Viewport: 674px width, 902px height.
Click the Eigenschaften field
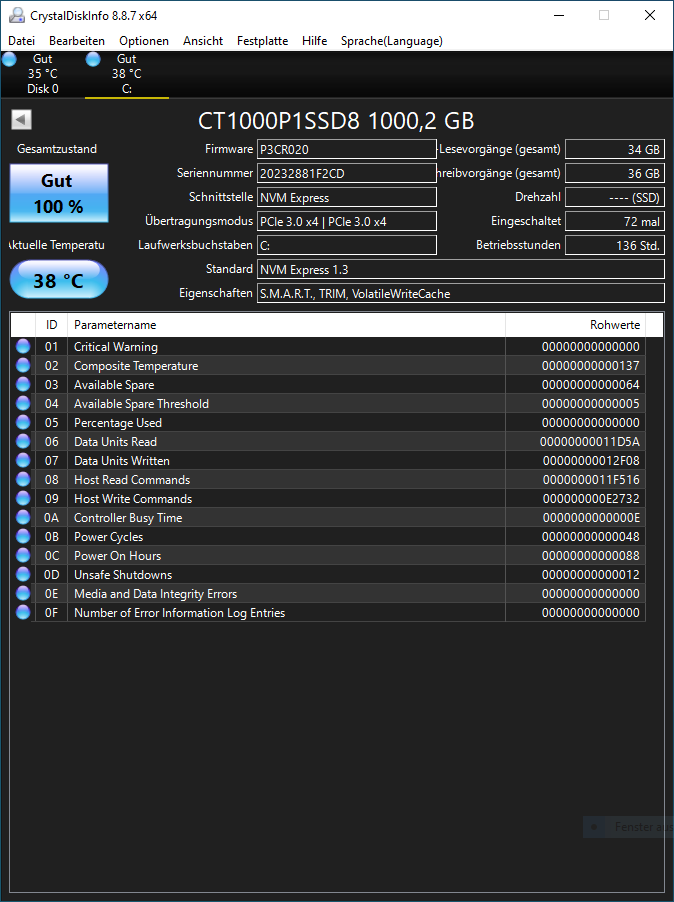coord(461,293)
